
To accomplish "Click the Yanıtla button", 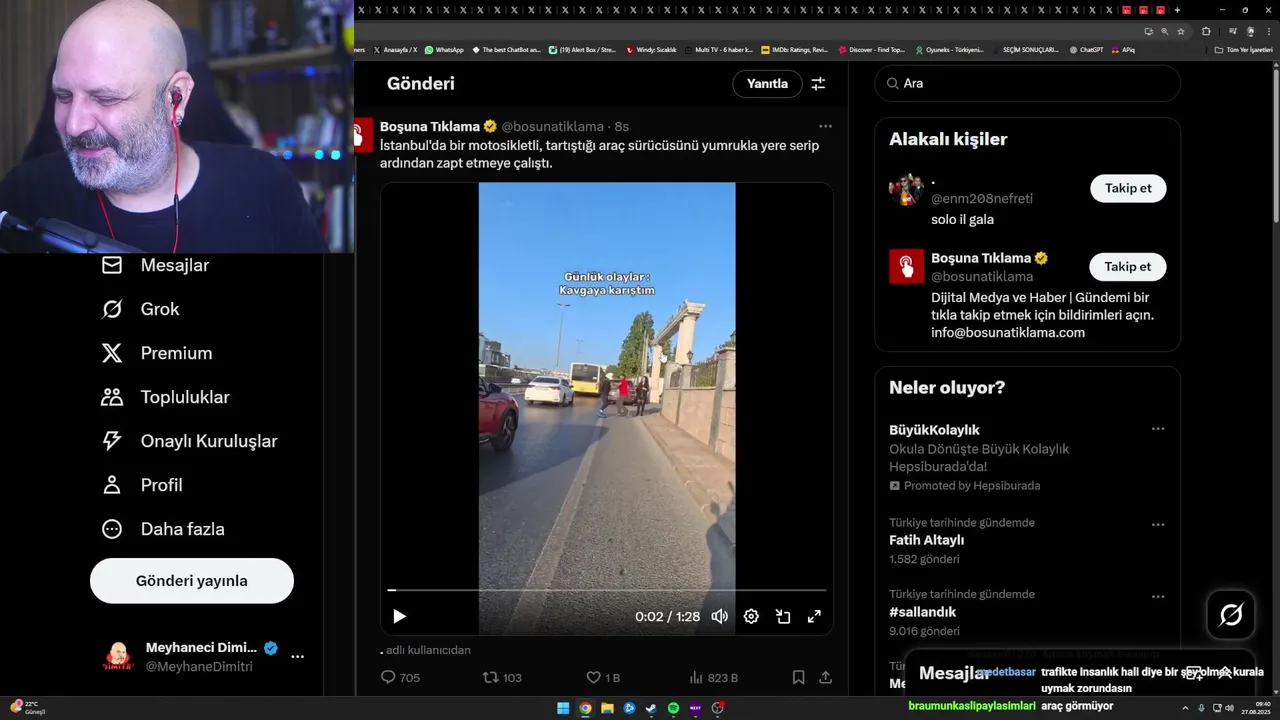I will tap(767, 84).
